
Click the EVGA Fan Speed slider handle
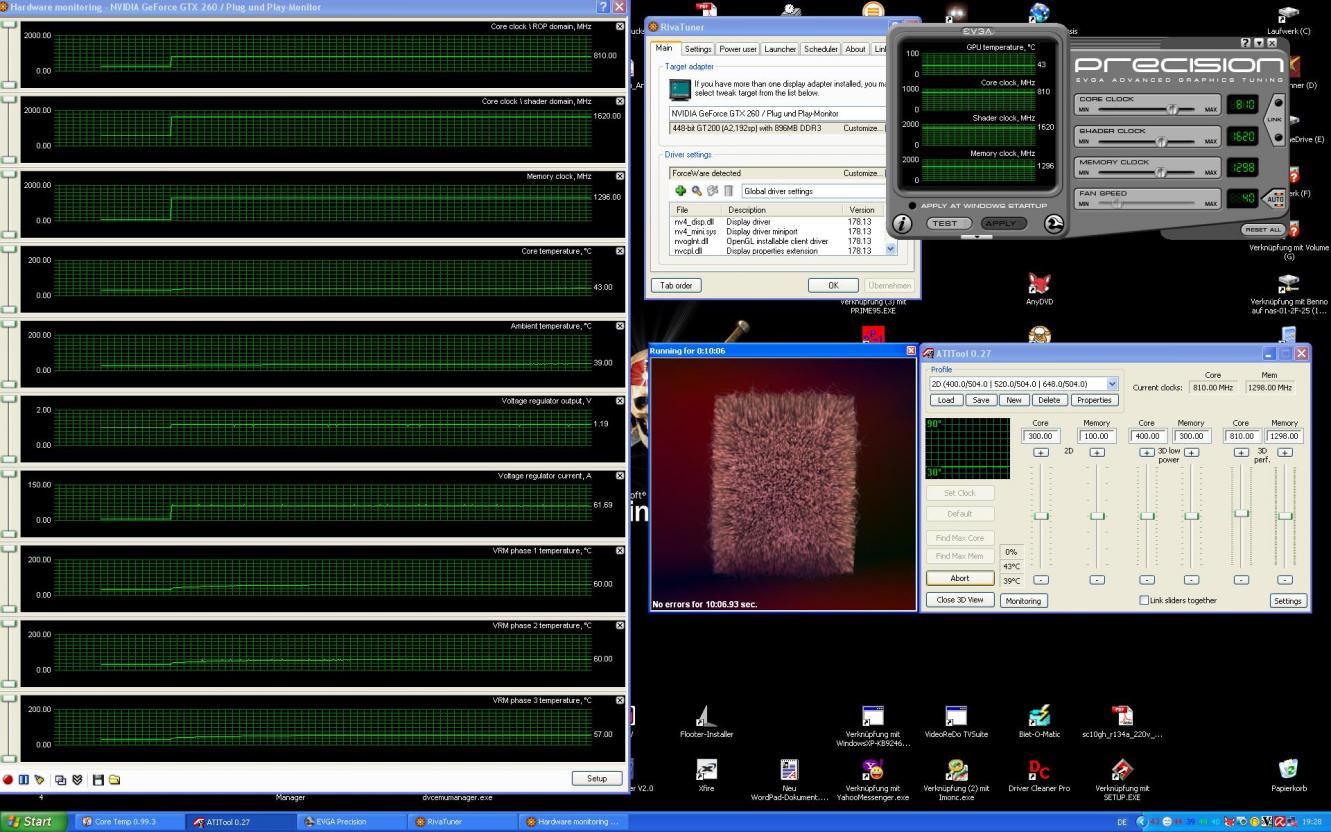(x=1117, y=203)
